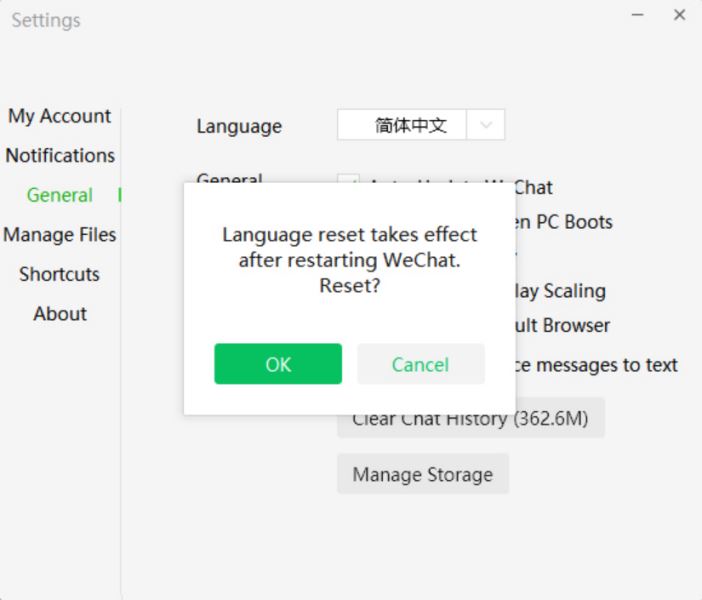
Task: Cancel the language reset dialog
Action: [x=420, y=364]
